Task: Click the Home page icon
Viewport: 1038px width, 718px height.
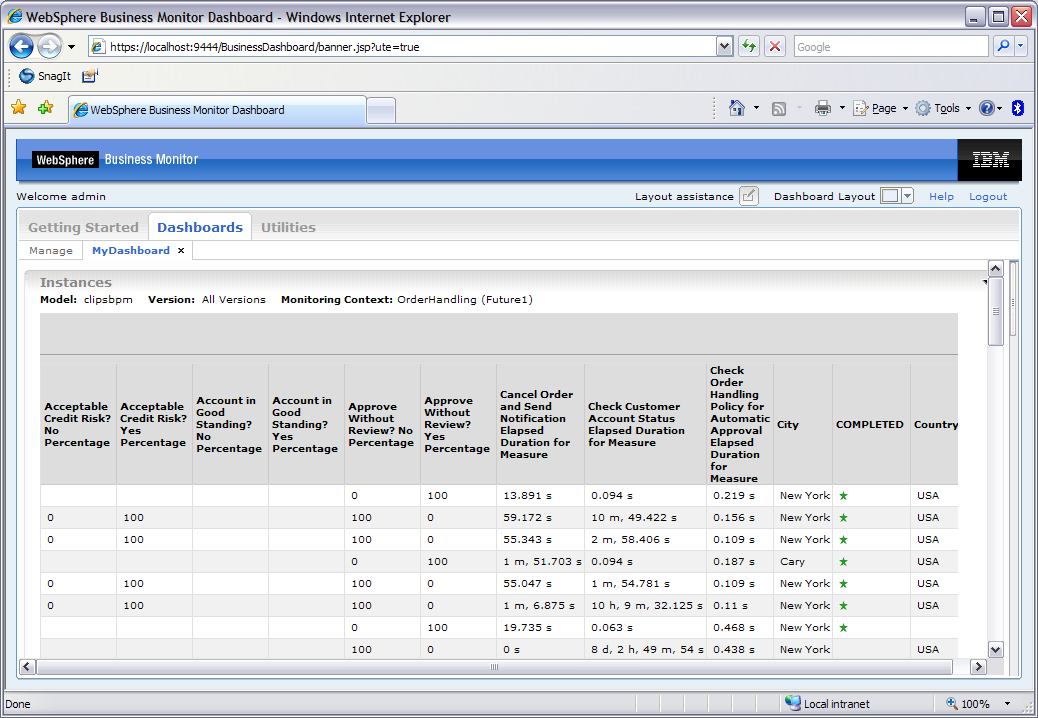Action: tap(736, 108)
